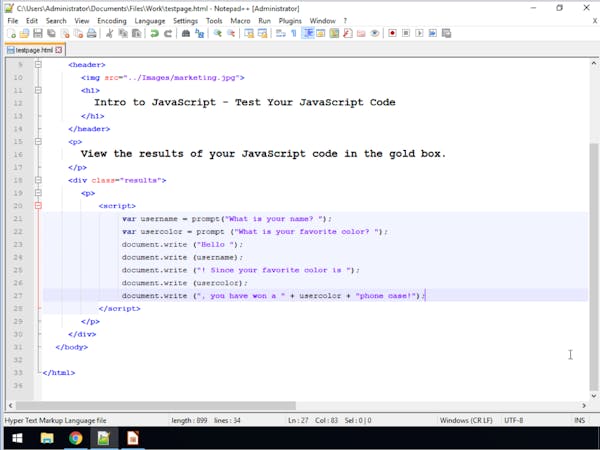Image resolution: width=600 pixels, height=450 pixels.
Task: Open the Windows Start menu
Action: [x=17, y=438]
